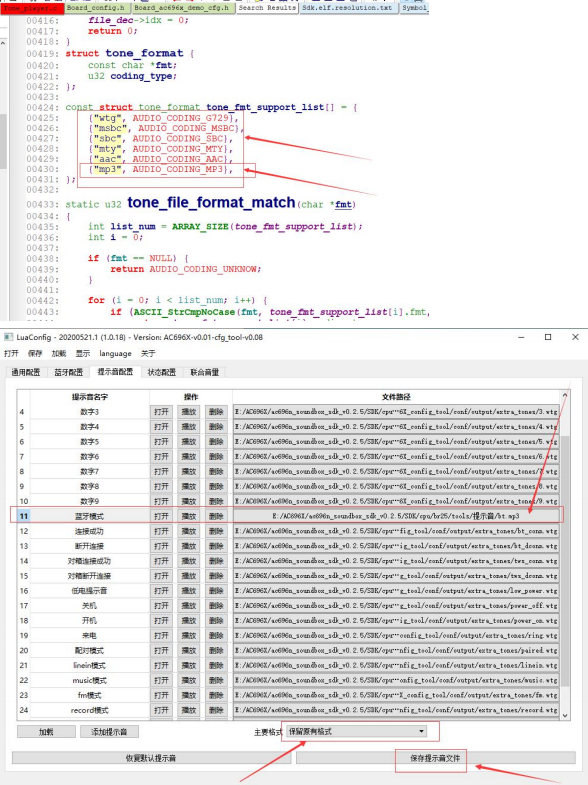Open the 加载 menu in LuaConfig
Image resolution: width=588 pixels, height=785 pixels.
59,353
